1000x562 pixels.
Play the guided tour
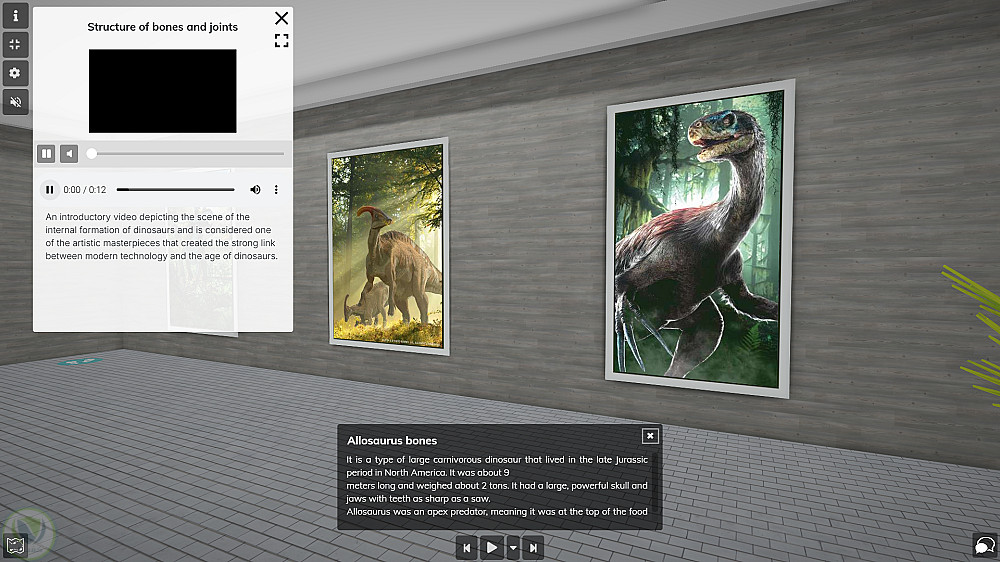[x=492, y=548]
